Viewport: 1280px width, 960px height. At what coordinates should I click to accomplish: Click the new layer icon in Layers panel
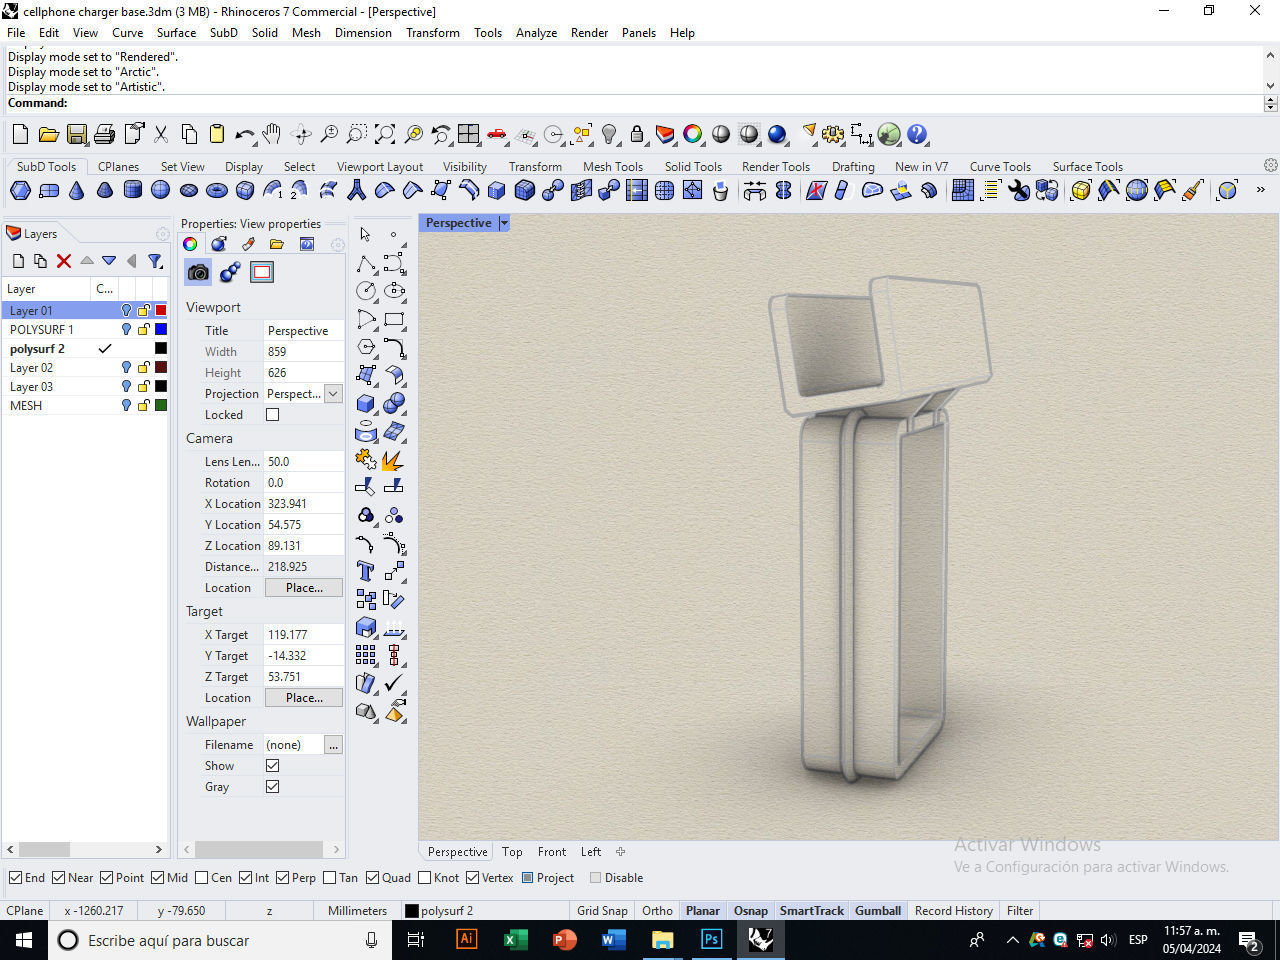[x=18, y=261]
